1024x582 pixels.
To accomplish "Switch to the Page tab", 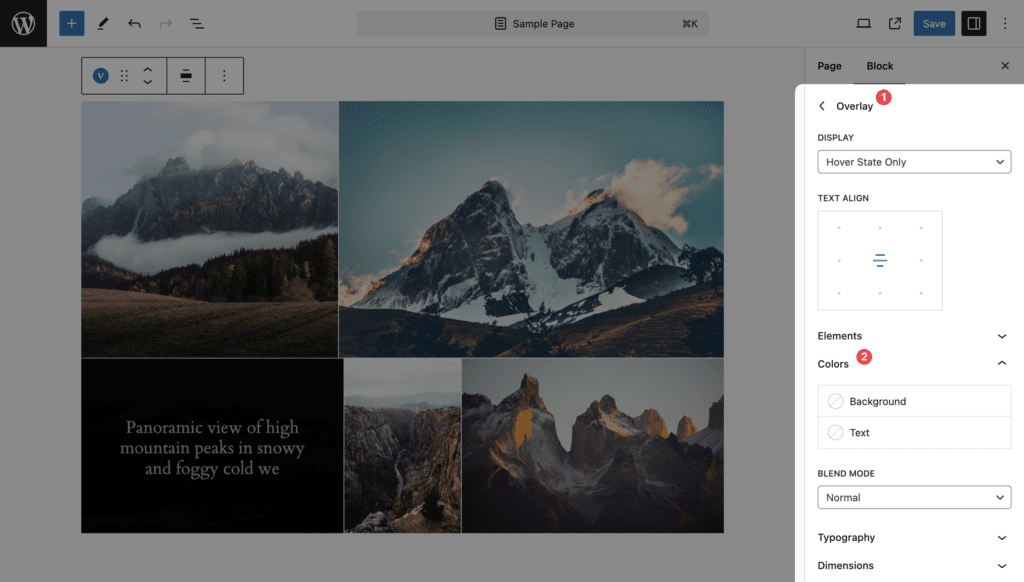I will pyautogui.click(x=829, y=66).
